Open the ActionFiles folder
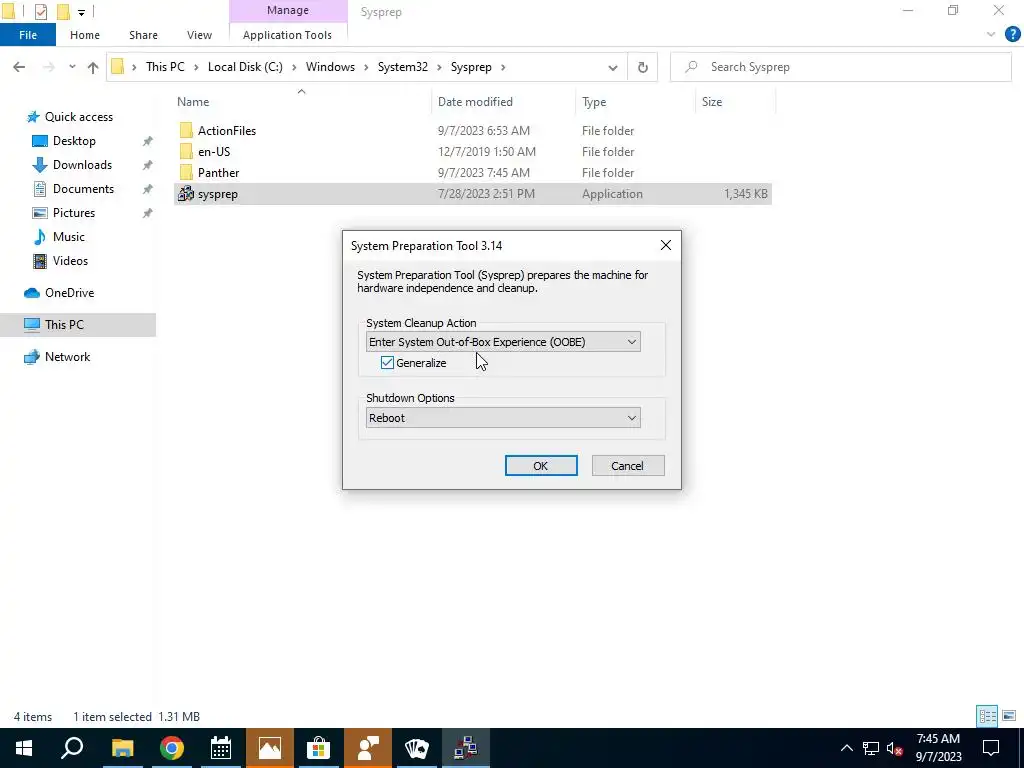Image resolution: width=1024 pixels, height=768 pixels. tap(227, 131)
